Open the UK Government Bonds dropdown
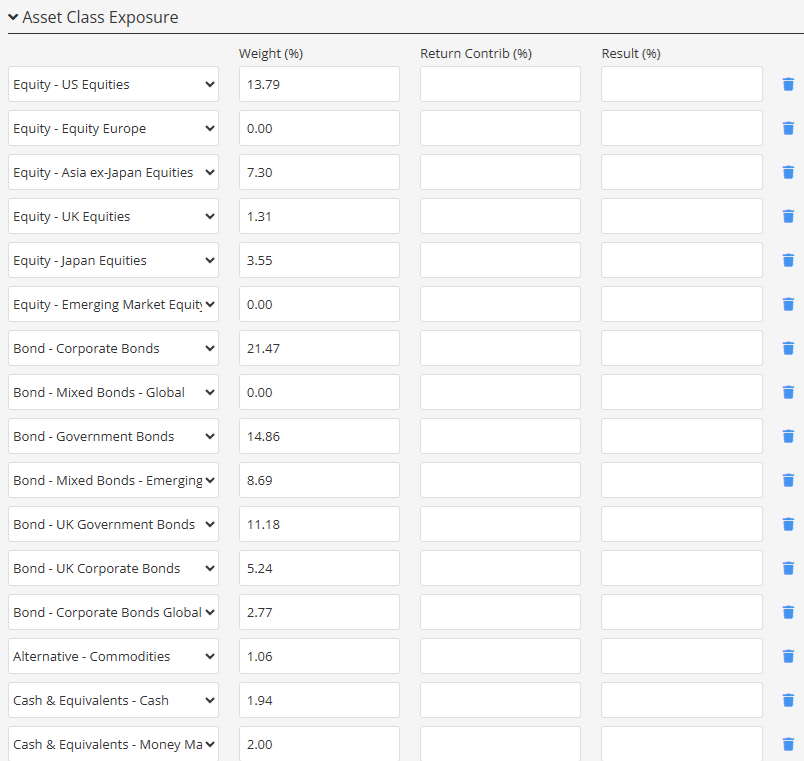The image size is (804, 761). pos(113,525)
